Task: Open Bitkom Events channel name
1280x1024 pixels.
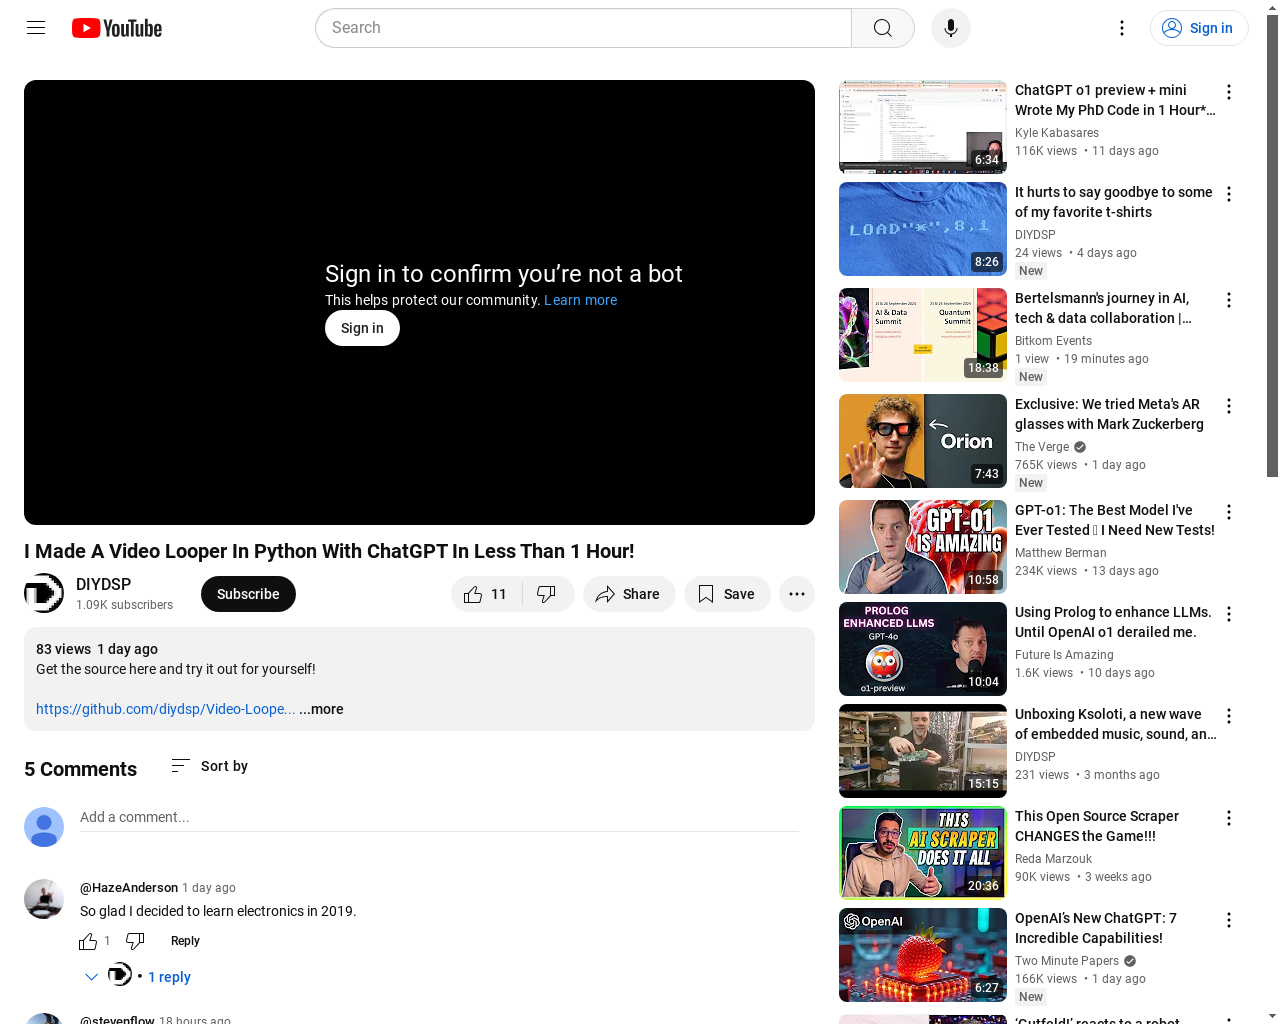Action: pos(1053,341)
